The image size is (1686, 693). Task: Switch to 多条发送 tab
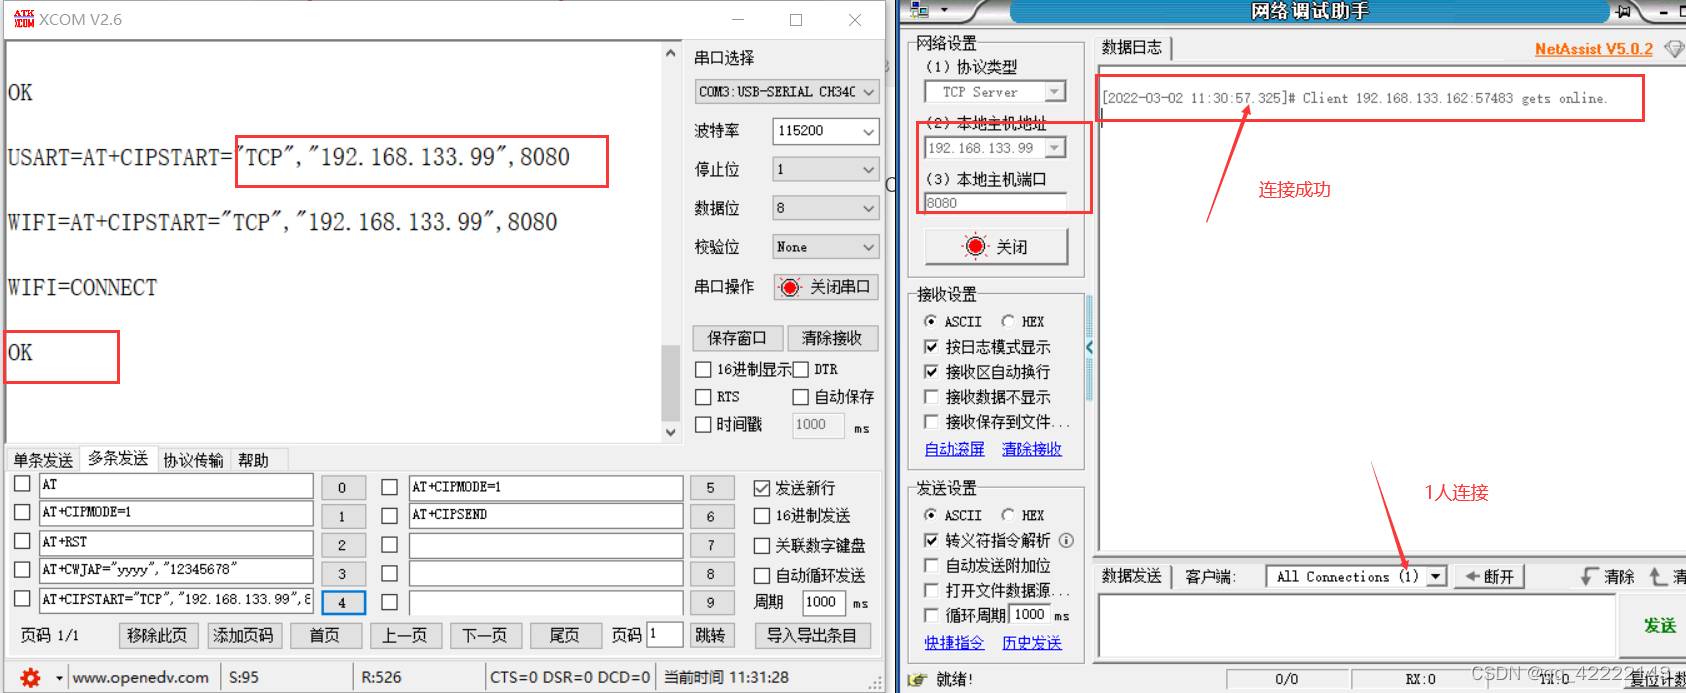(118, 458)
